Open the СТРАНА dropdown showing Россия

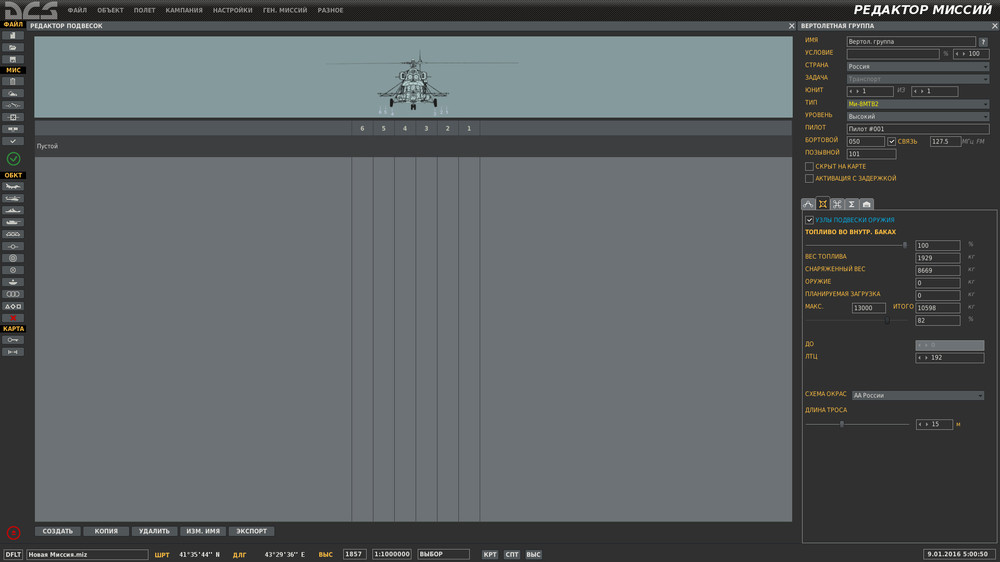click(x=918, y=66)
